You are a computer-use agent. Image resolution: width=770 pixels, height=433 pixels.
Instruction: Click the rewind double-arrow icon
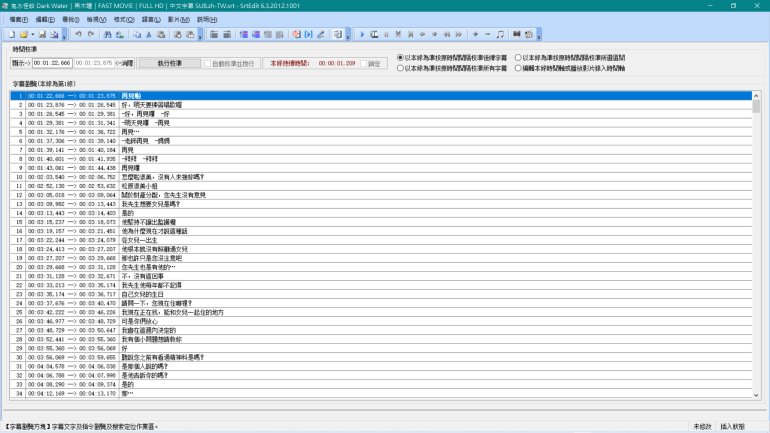tap(446, 34)
